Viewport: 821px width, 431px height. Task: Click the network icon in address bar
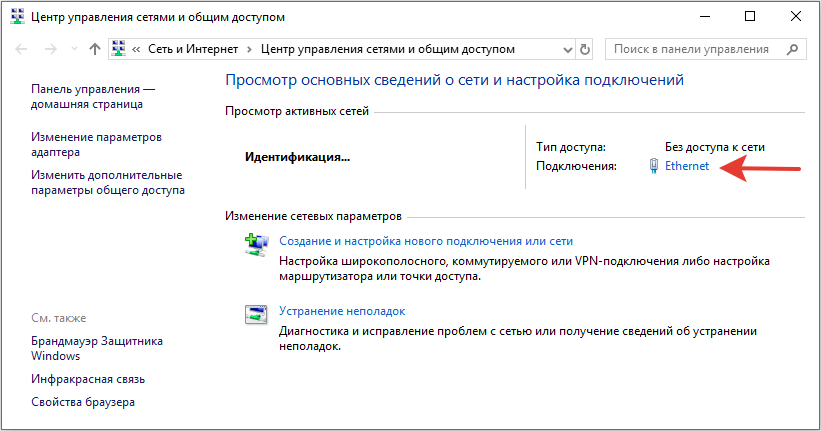click(119, 49)
